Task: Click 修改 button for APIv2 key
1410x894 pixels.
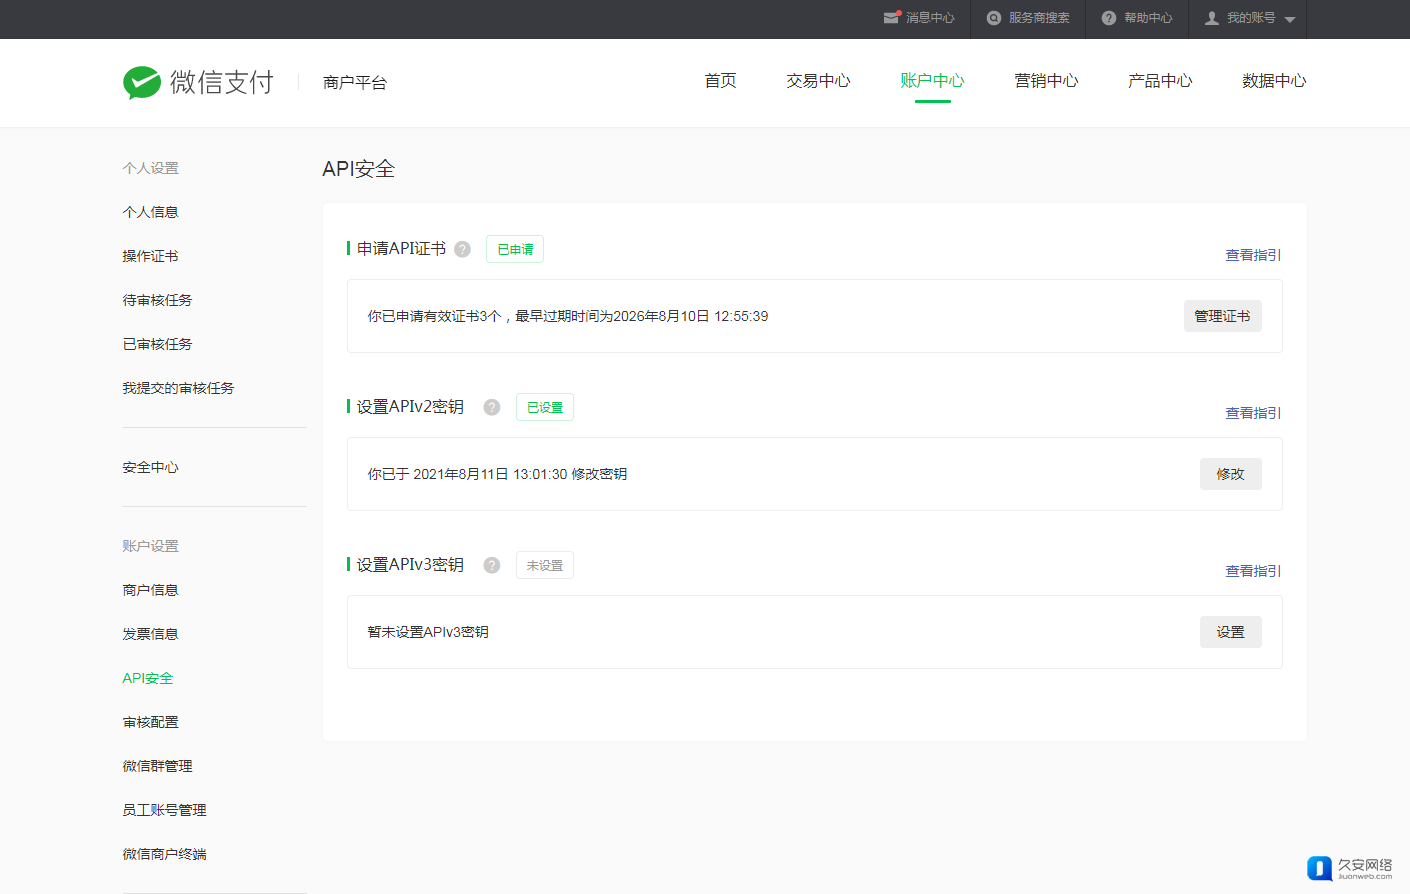Action: [1230, 474]
